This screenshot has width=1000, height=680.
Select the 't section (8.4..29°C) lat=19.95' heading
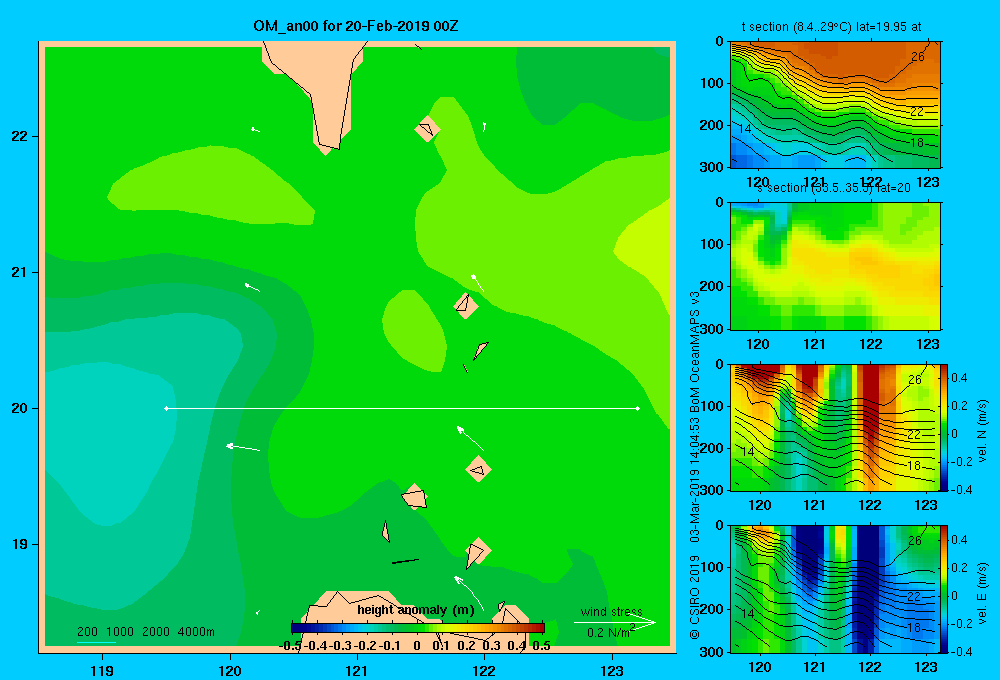click(831, 27)
